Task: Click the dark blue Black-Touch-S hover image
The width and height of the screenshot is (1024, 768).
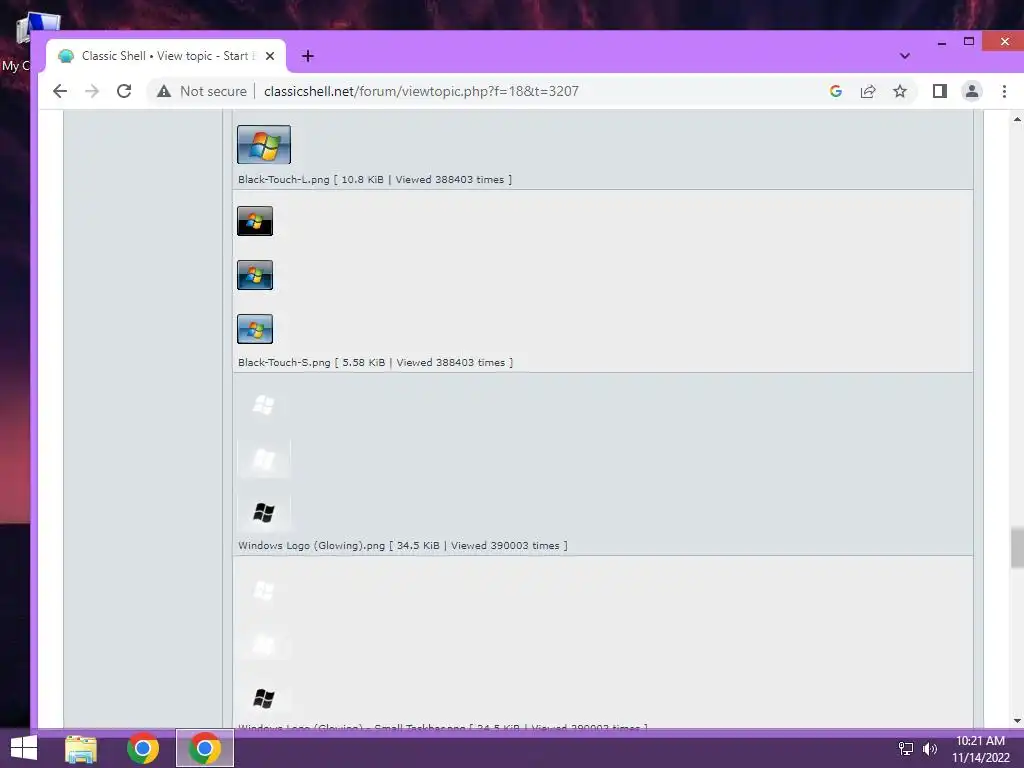Action: (255, 275)
